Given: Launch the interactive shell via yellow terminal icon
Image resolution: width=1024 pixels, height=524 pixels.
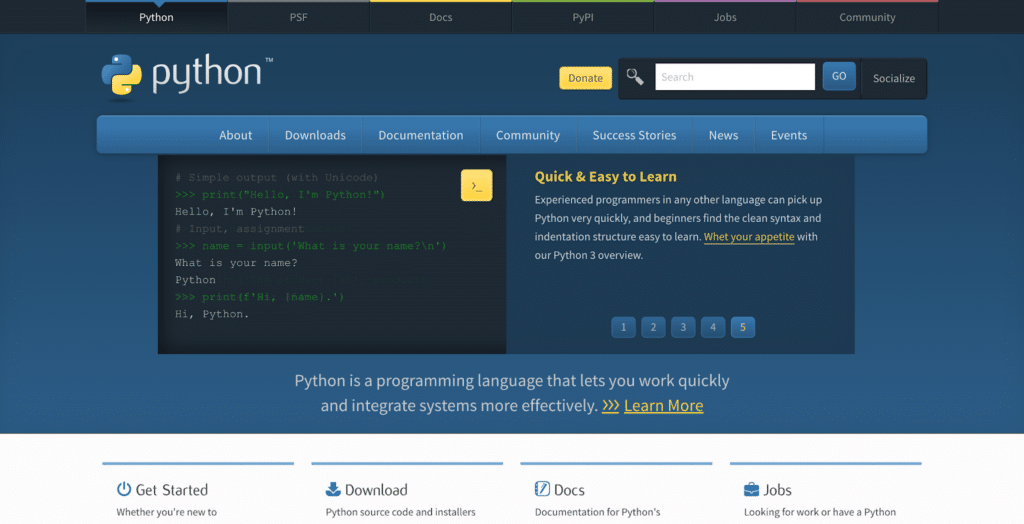Looking at the screenshot, I should 477,186.
